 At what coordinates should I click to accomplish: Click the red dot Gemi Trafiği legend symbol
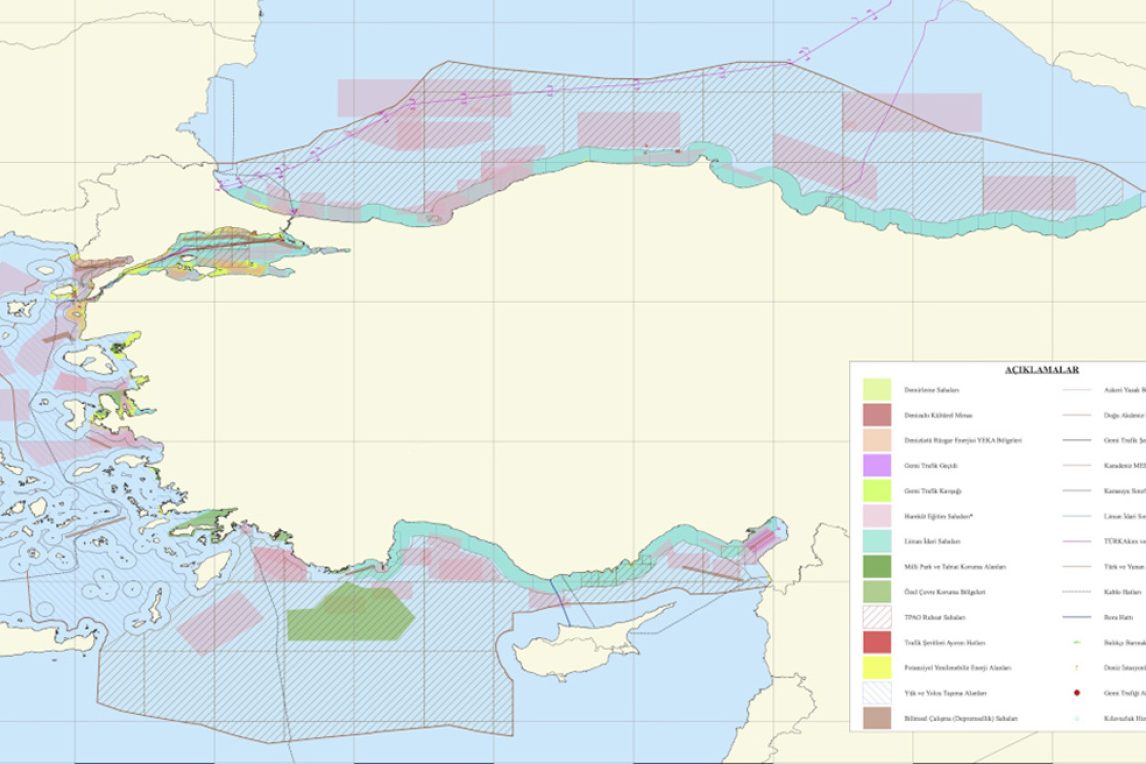[1076, 692]
